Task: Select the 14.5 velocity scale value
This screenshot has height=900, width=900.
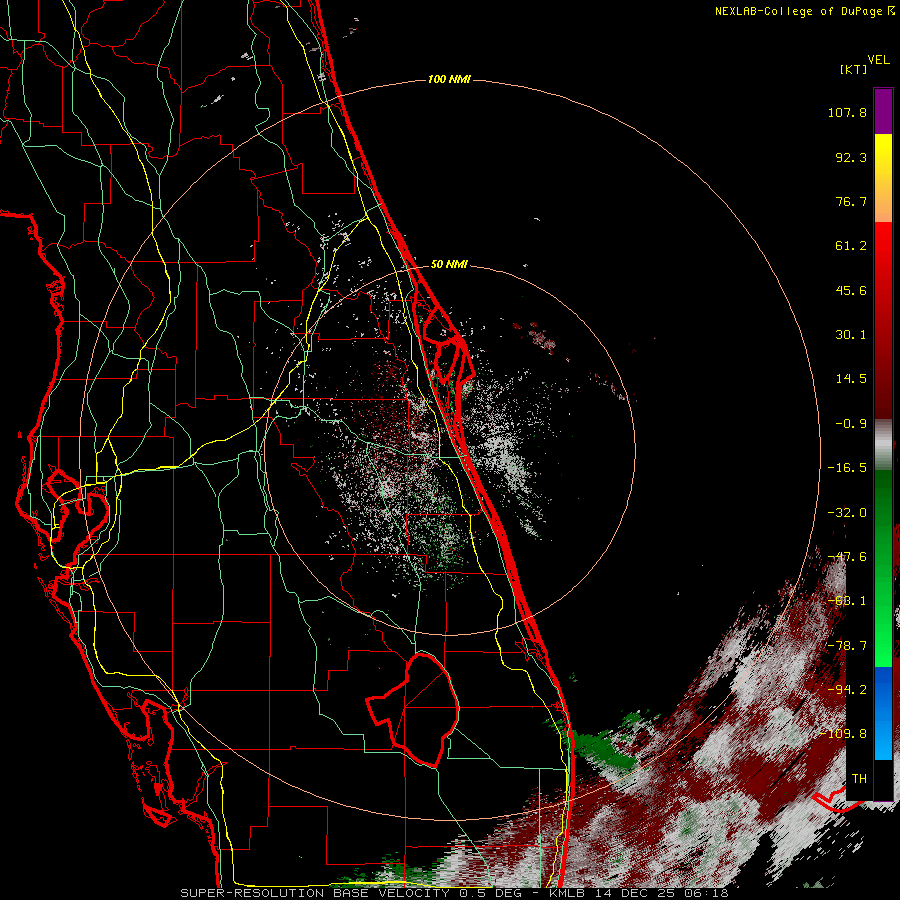Action: [x=851, y=379]
